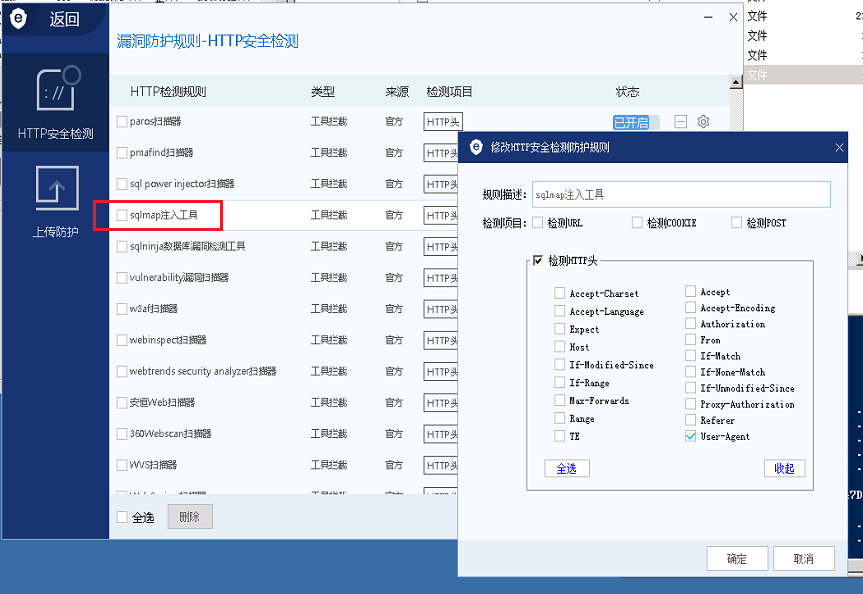863x594 pixels.
Task: Edit the 规则描述 text field
Action: tap(681, 195)
